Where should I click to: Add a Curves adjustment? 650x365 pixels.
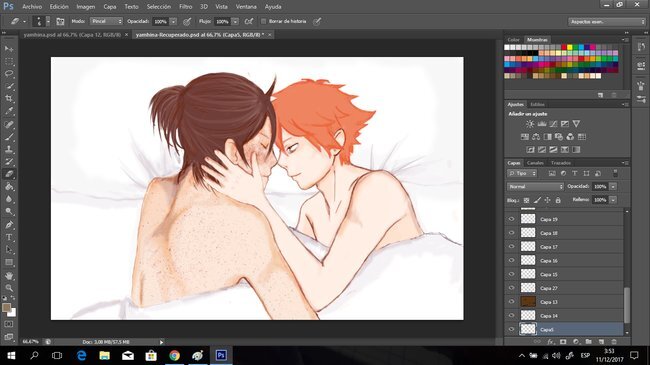(x=553, y=124)
